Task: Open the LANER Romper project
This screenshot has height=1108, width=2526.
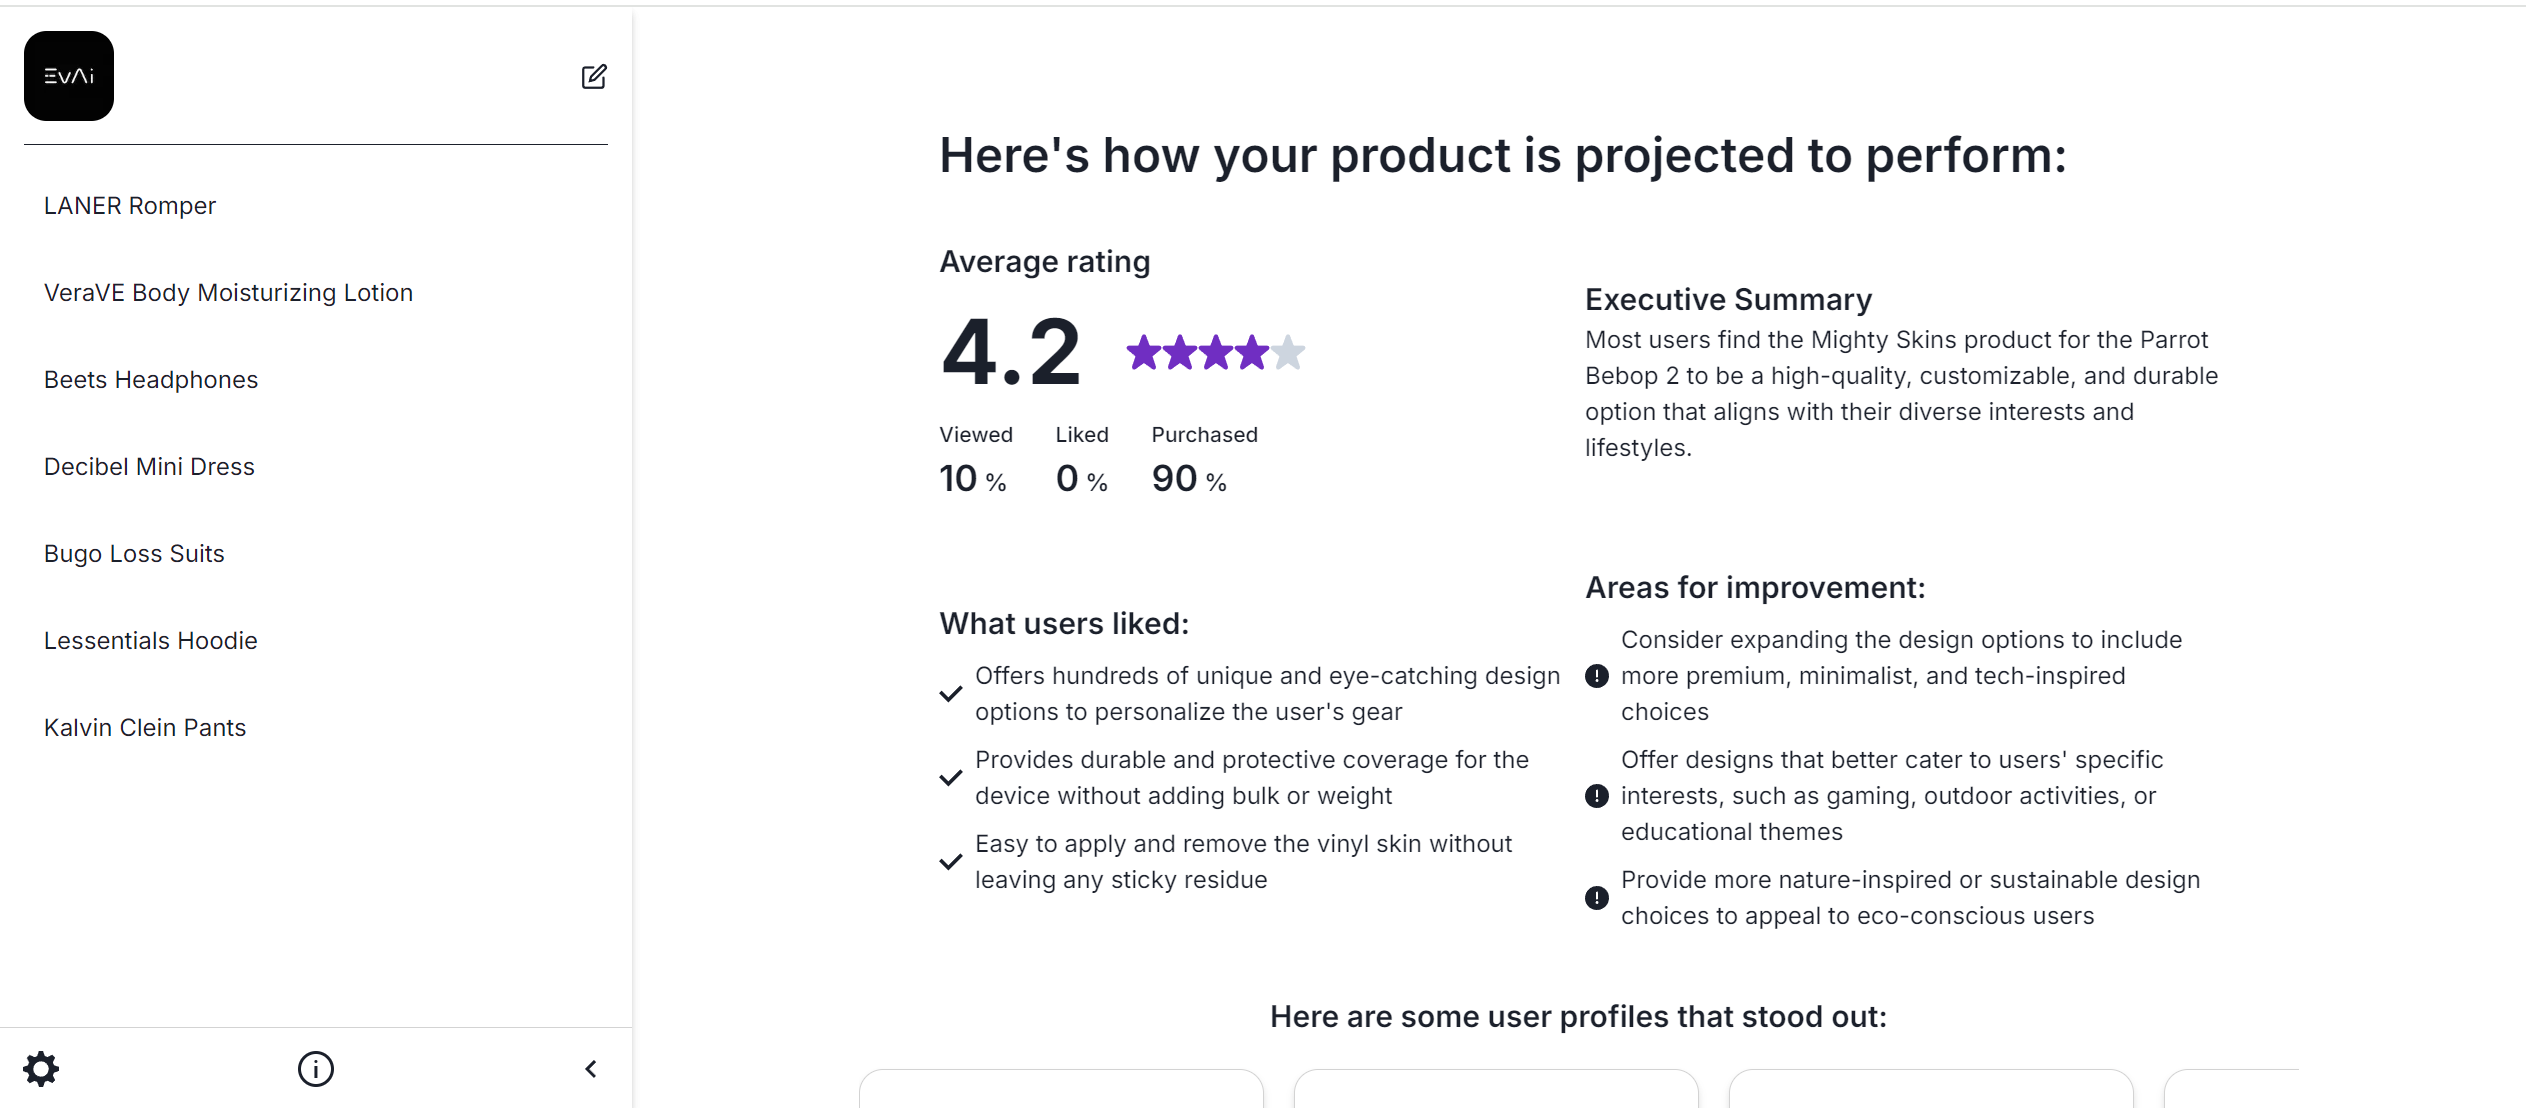Action: (130, 206)
